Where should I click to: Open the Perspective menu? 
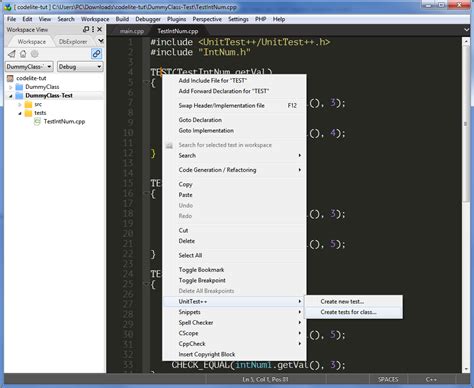click(207, 19)
